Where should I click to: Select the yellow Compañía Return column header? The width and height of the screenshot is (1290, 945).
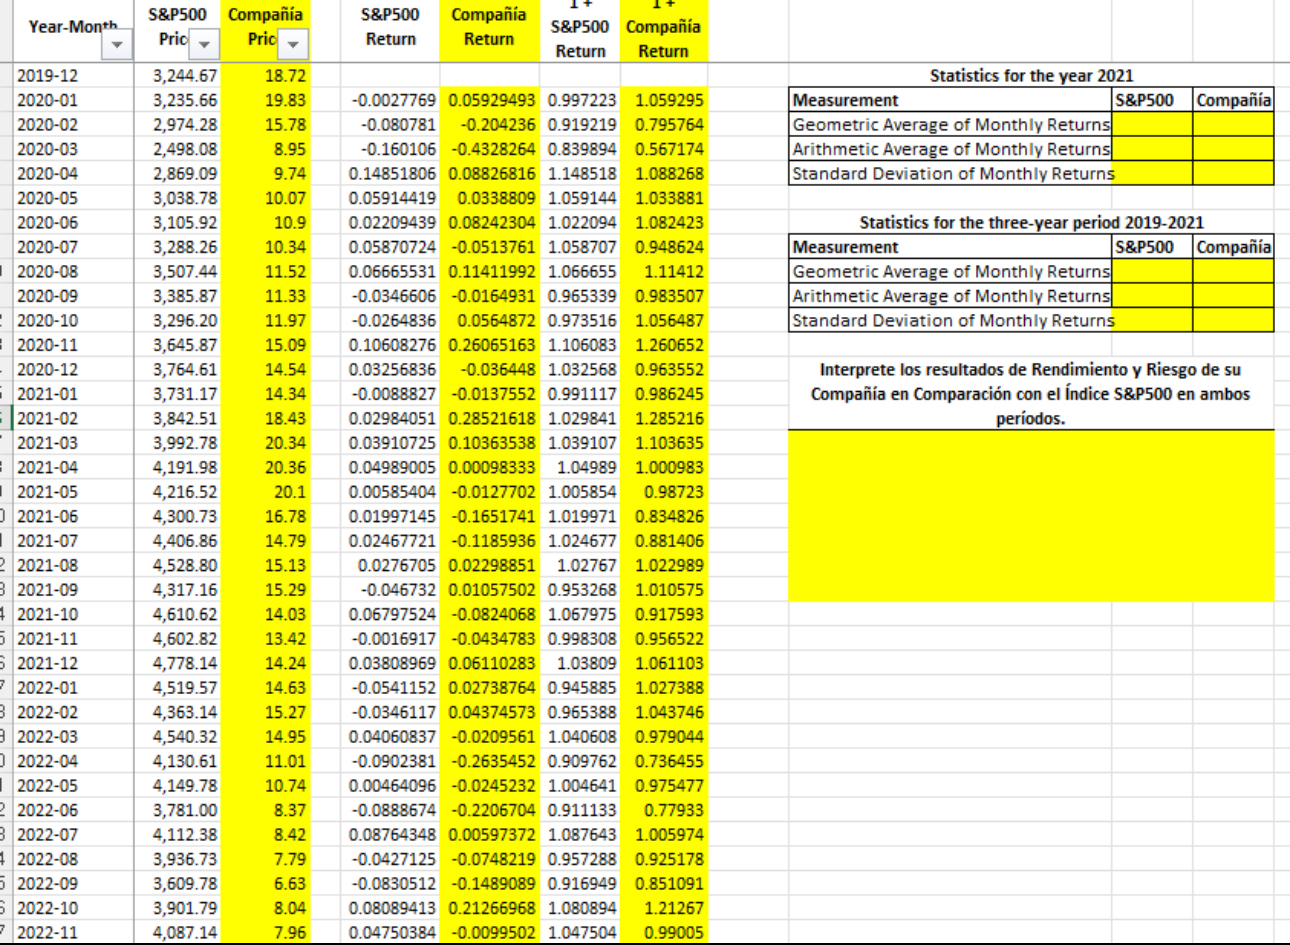tap(489, 28)
